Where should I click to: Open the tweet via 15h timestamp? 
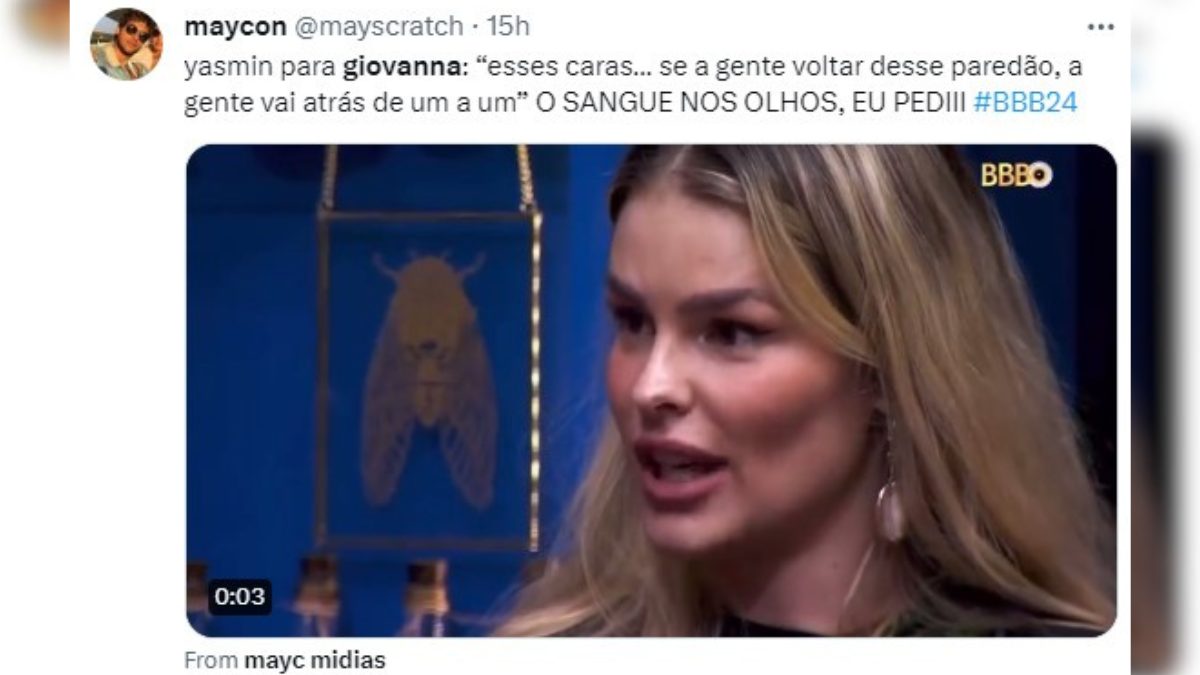(508, 26)
